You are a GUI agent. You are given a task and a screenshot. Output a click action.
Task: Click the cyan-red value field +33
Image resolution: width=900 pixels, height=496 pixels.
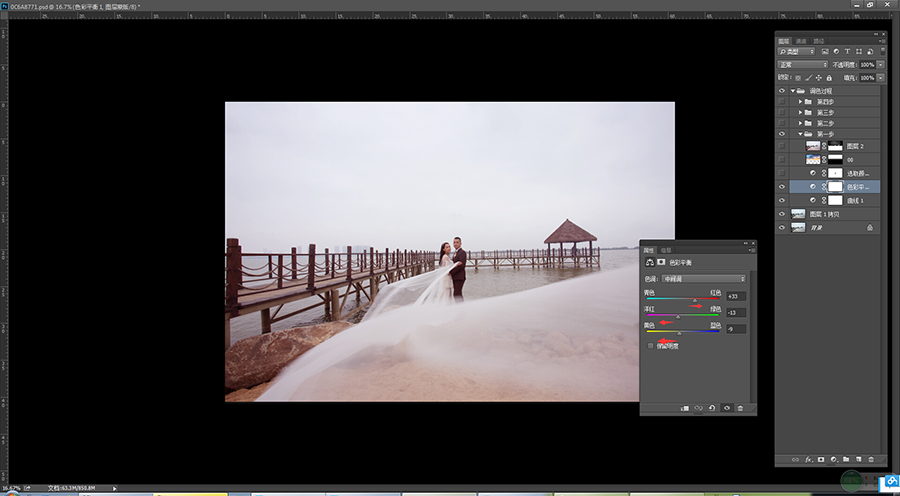(735, 296)
